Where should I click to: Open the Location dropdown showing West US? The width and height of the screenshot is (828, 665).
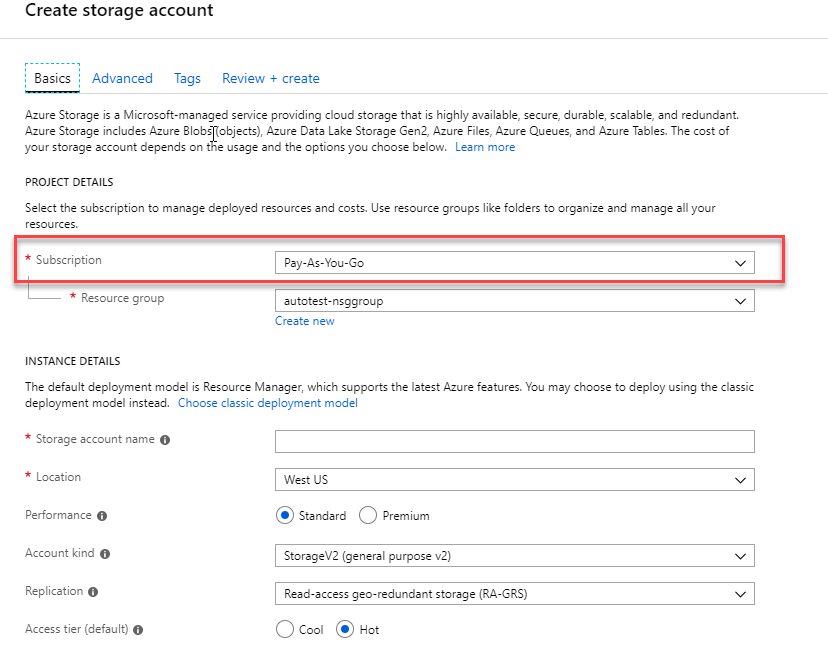click(514, 480)
